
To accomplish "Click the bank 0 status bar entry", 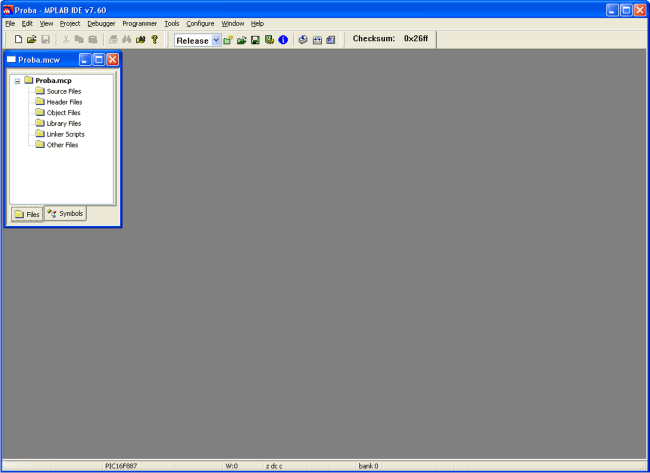I will point(368,466).
